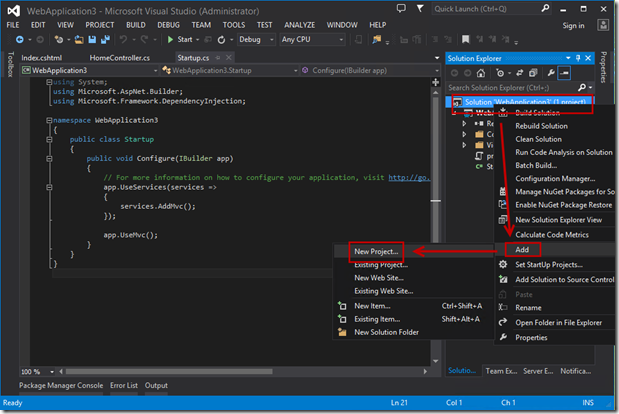Open the http://go. link in the comment
The image size is (619, 414).
(x=409, y=178)
